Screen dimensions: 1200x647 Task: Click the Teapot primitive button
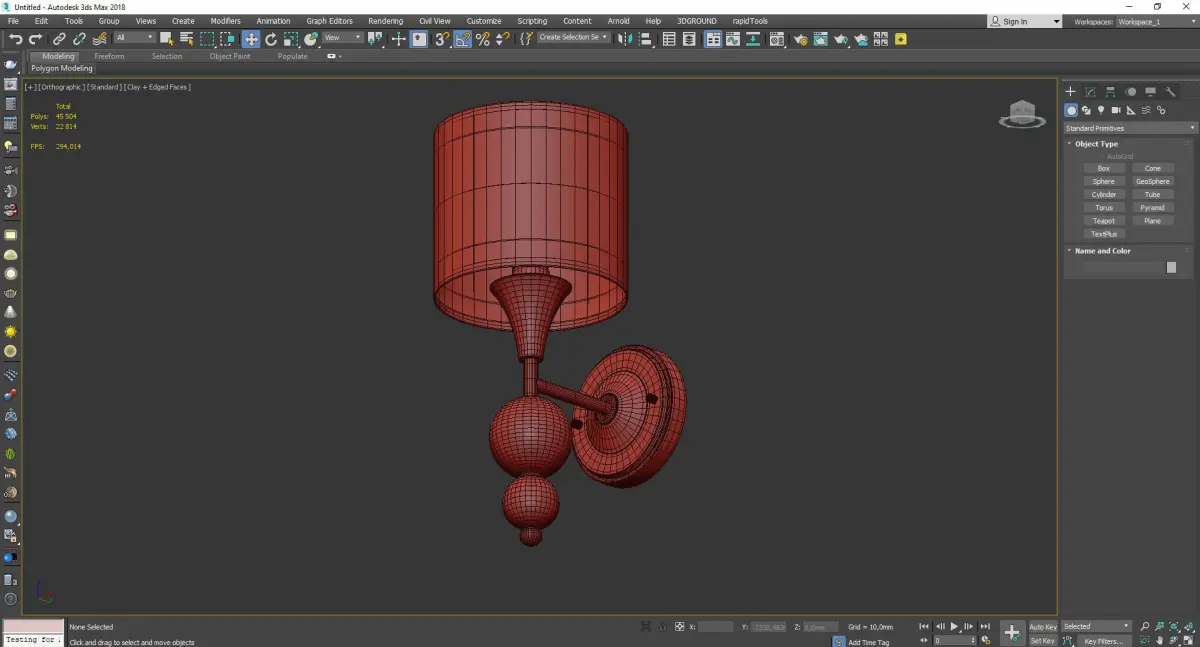pyautogui.click(x=1103, y=221)
